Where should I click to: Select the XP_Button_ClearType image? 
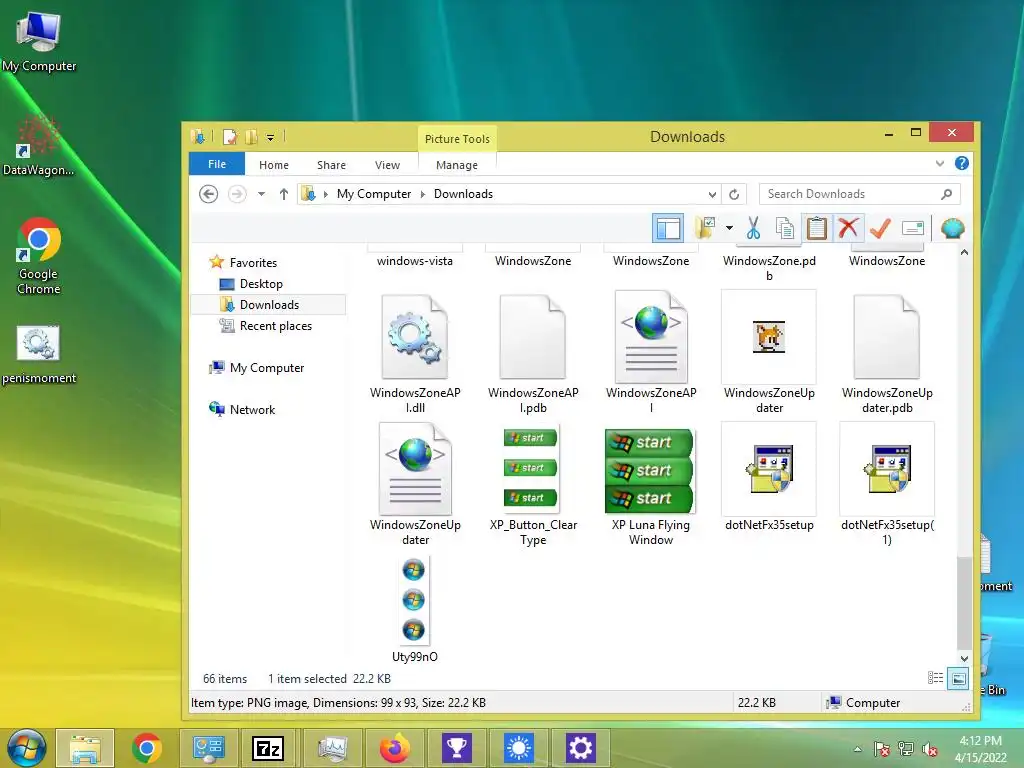(x=533, y=485)
